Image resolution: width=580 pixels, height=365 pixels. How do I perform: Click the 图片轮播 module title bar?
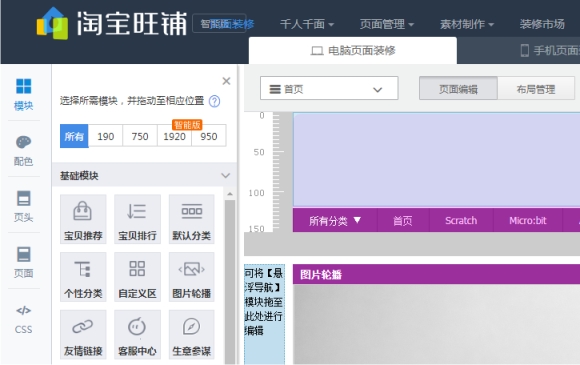(x=436, y=274)
